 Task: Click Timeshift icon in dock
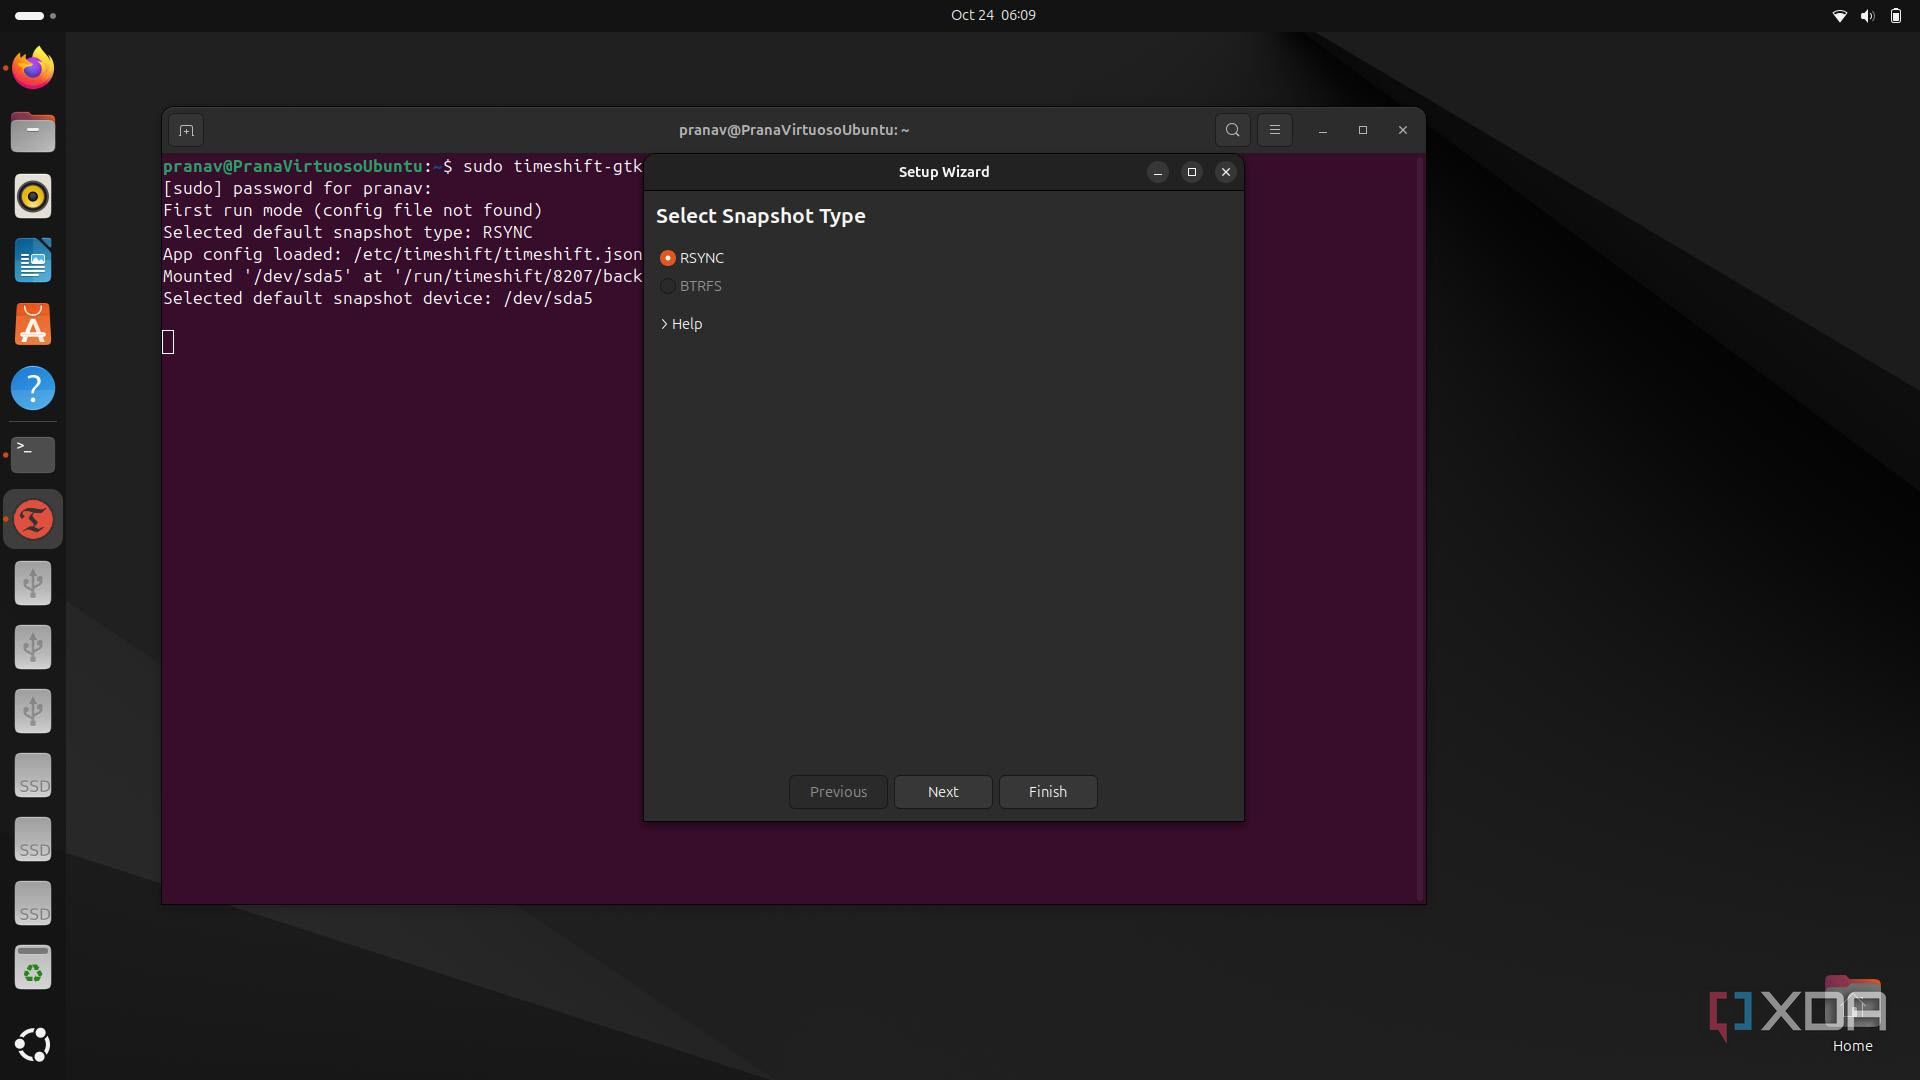pyautogui.click(x=33, y=519)
